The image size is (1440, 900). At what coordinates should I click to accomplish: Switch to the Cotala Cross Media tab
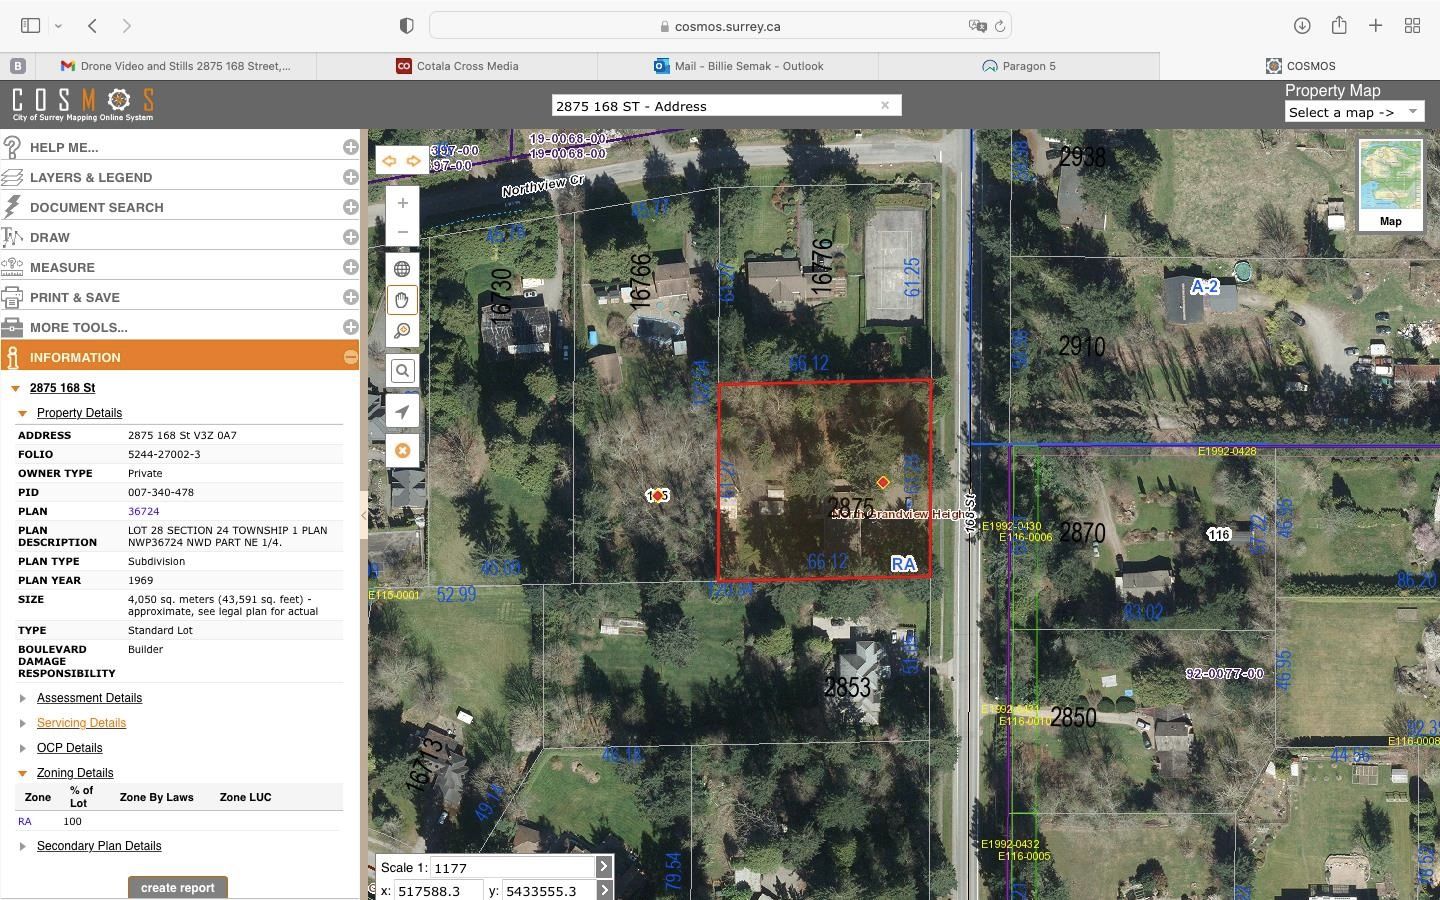click(457, 66)
